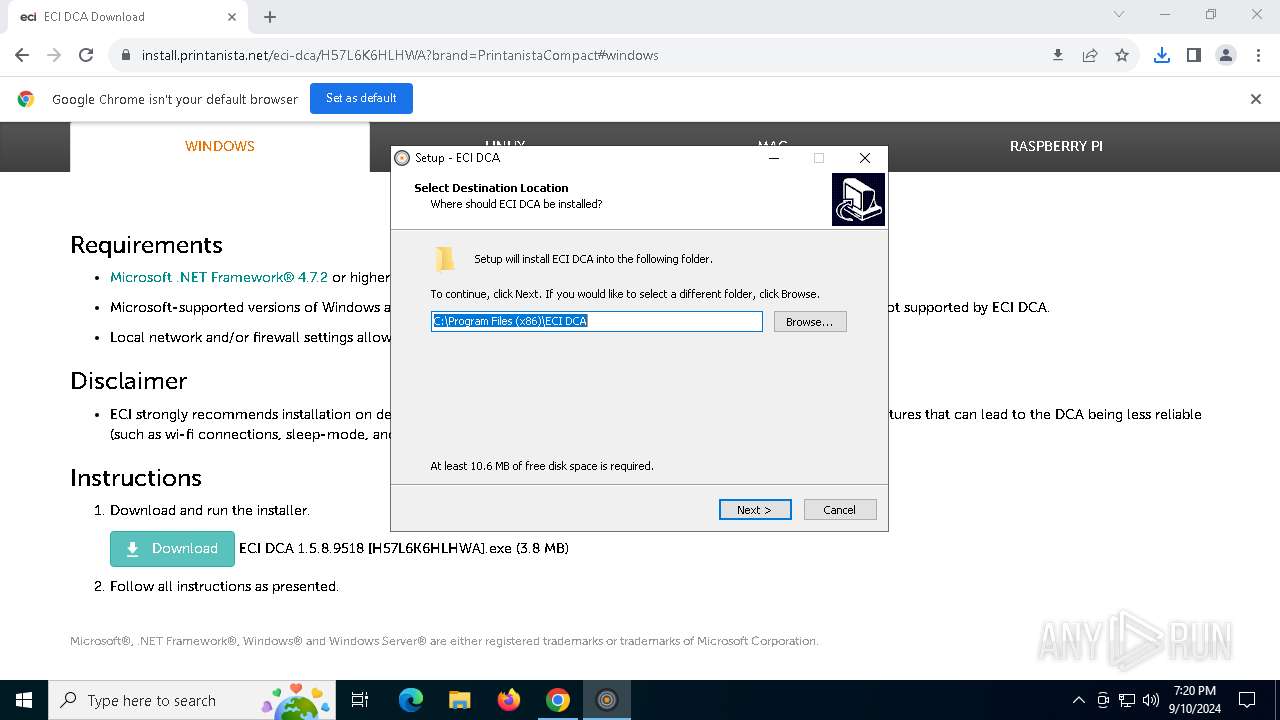Launch Microsoft Edge from taskbar
Screen dimensions: 1280x720
[411, 700]
